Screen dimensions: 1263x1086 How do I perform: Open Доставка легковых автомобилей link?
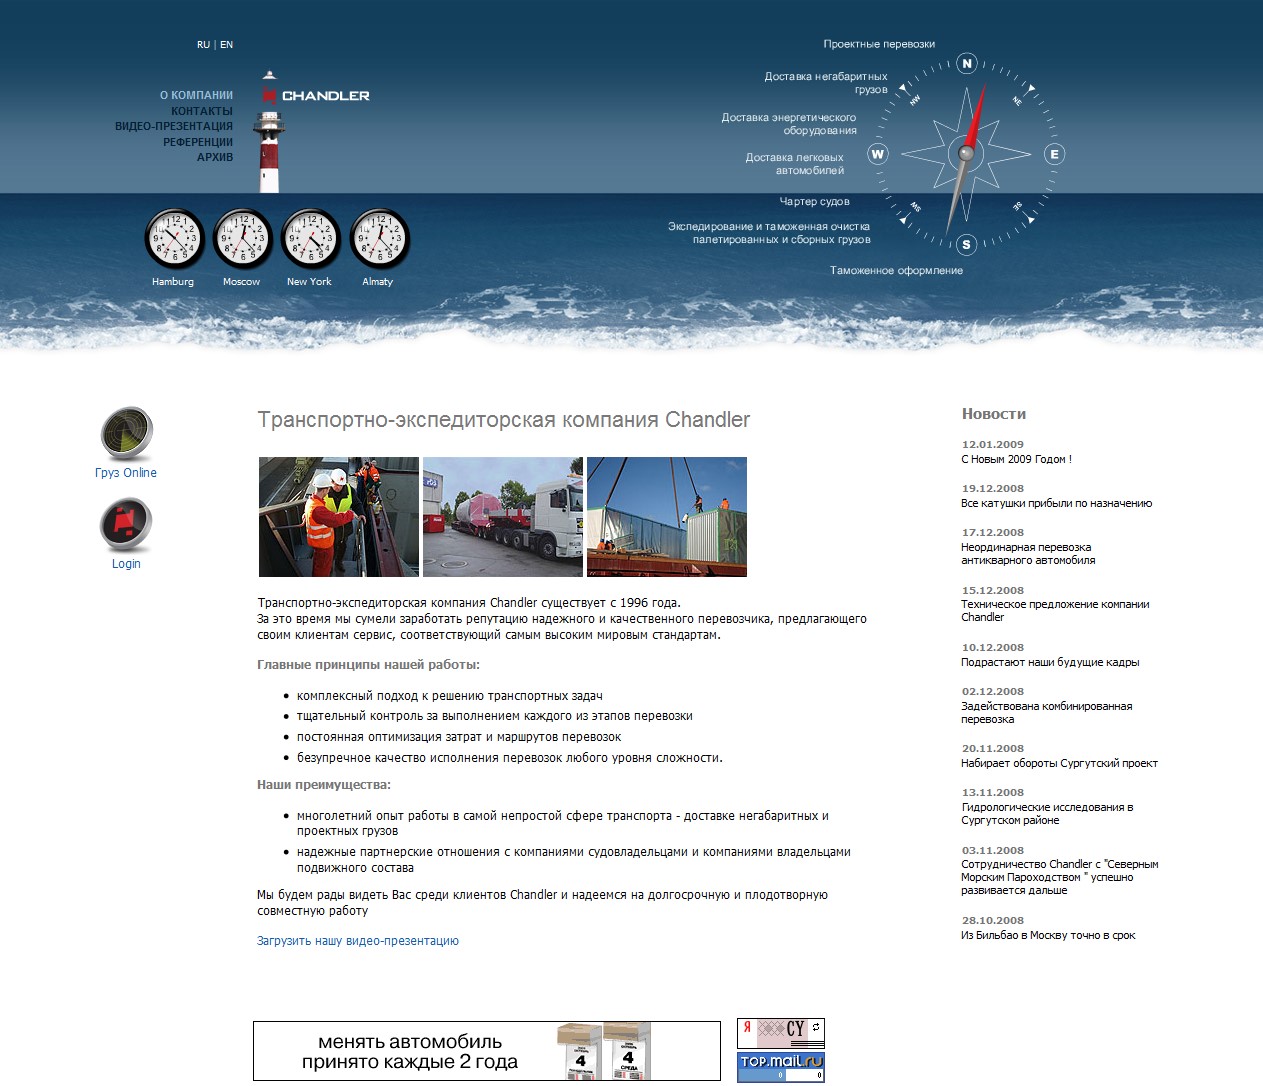(x=794, y=164)
